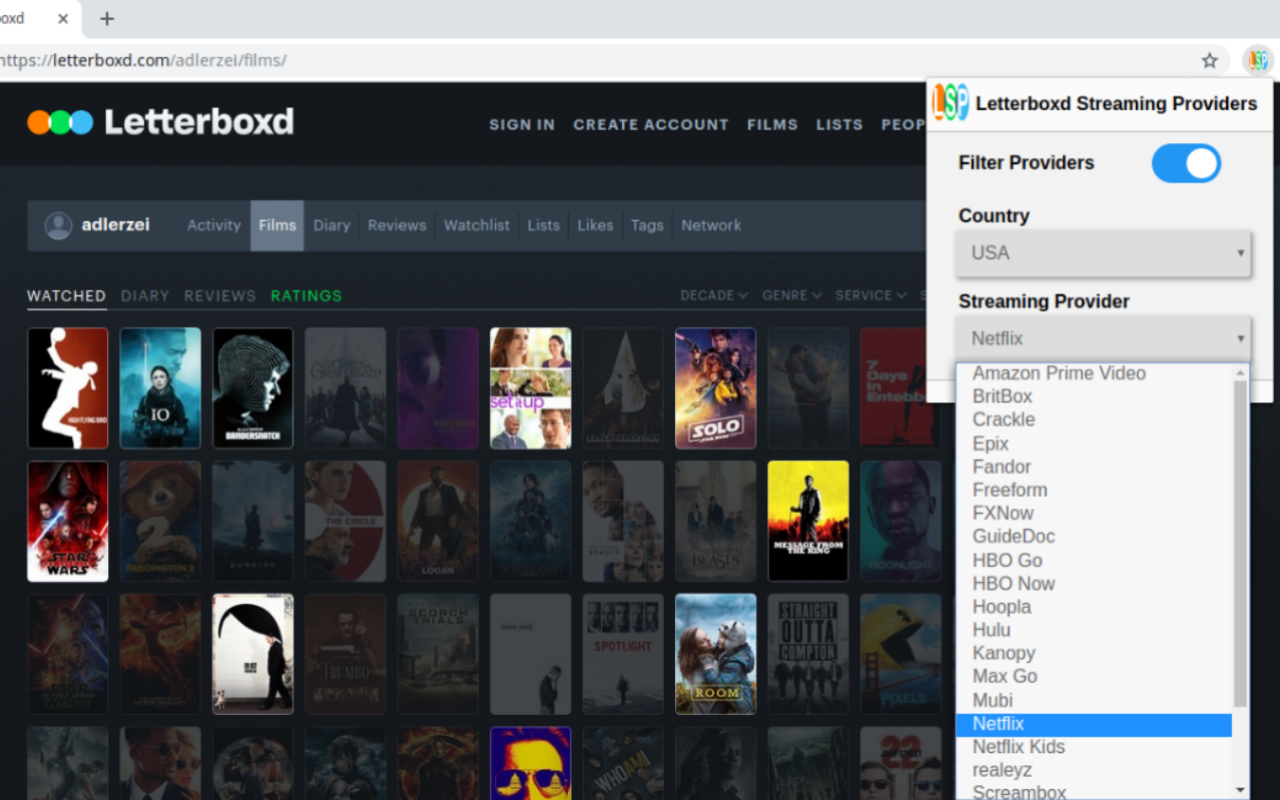Select Amazon Prime Video from provider list
Screen dimensions: 1280x800
tap(1094, 373)
